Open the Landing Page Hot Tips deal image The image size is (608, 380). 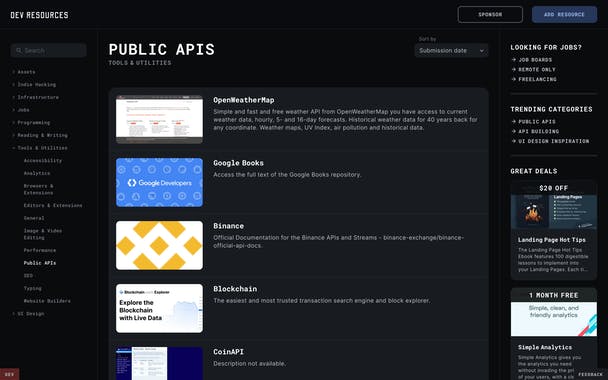[x=554, y=212]
